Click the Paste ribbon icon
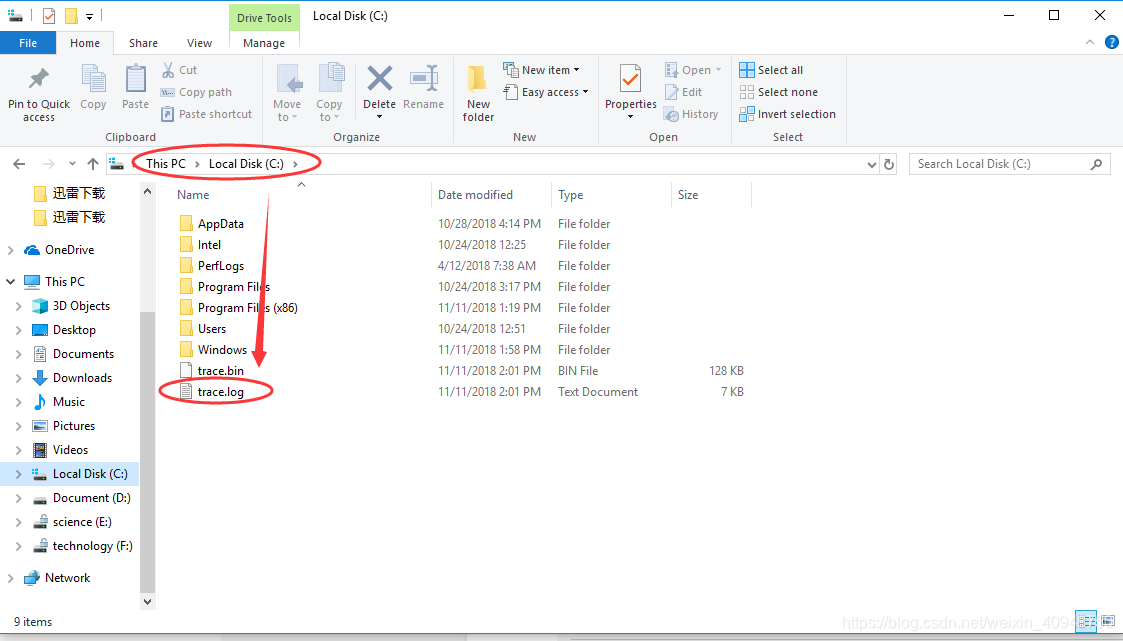 pos(135,78)
